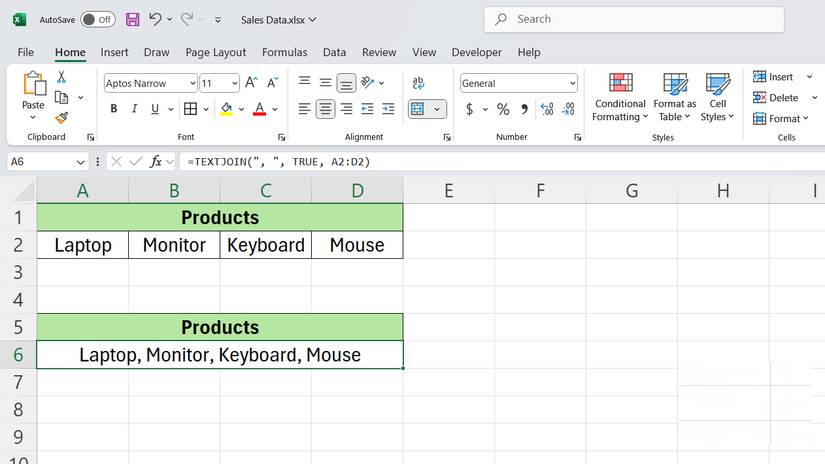Click the Save icon in title bar
Viewport: 825px width, 464px height.
pos(133,19)
